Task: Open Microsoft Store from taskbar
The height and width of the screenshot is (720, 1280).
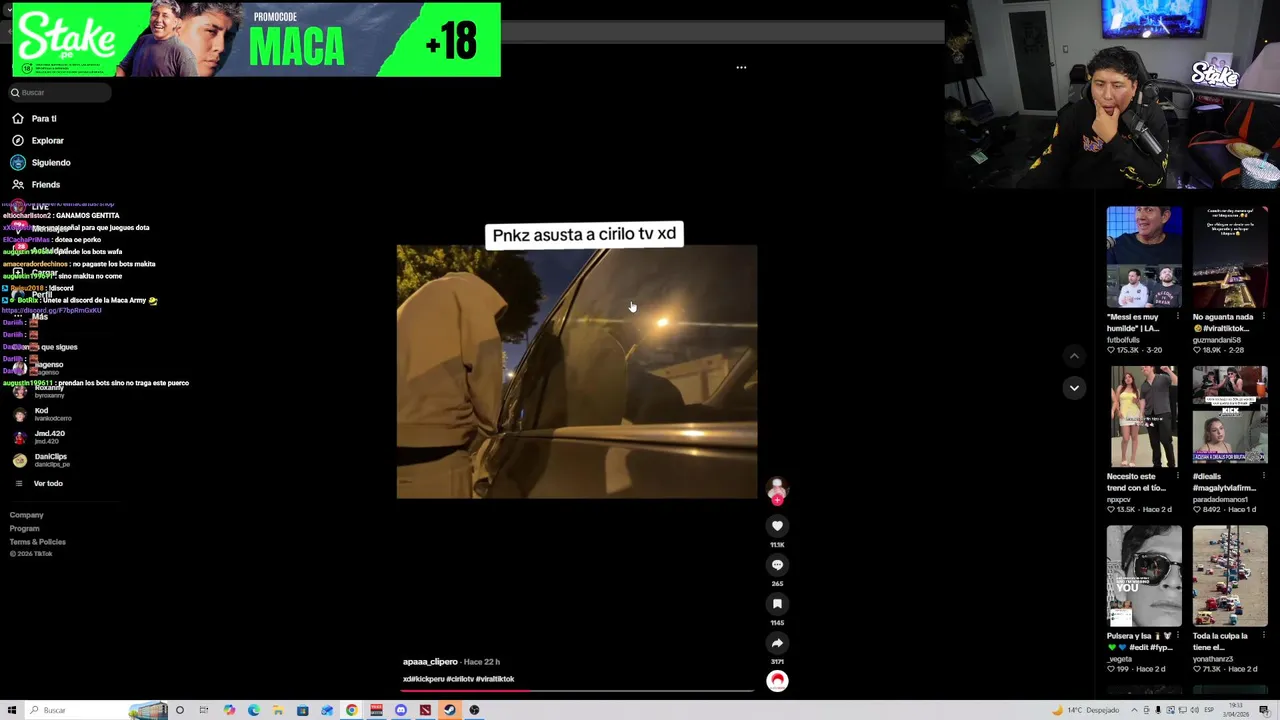Action: [302, 710]
